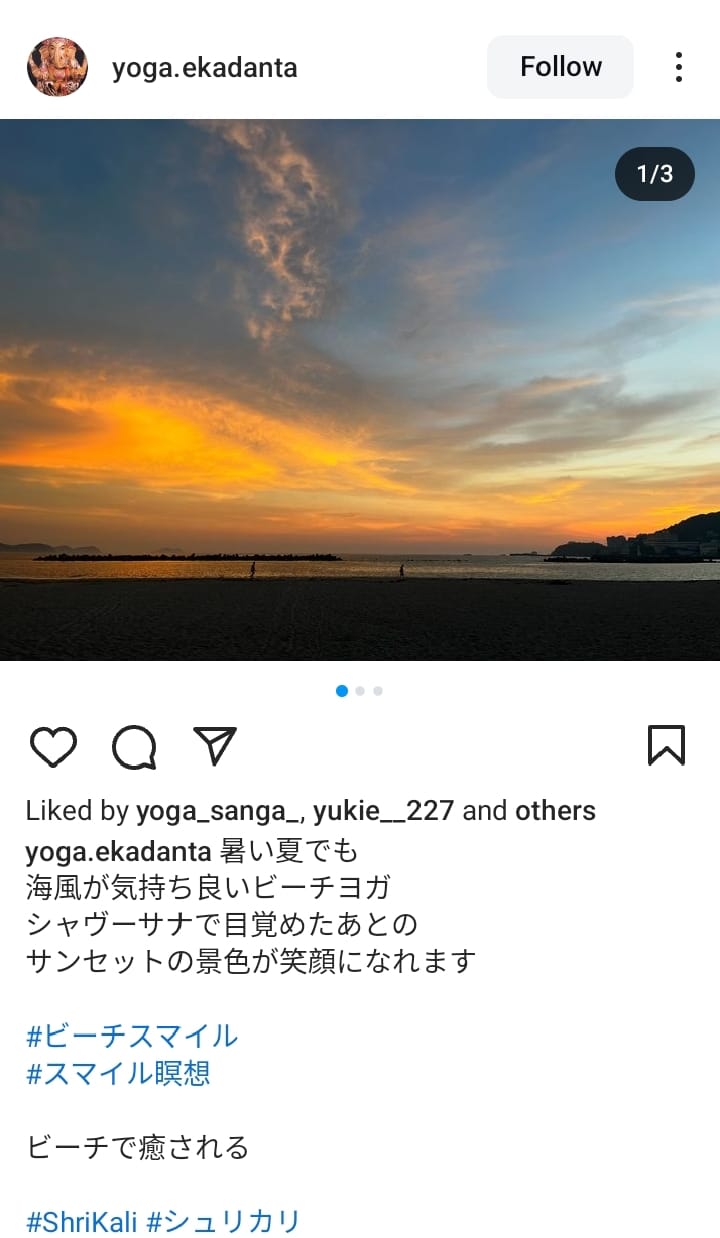This screenshot has width=720, height=1238.
Task: Open the three-dot more options menu
Action: [678, 67]
